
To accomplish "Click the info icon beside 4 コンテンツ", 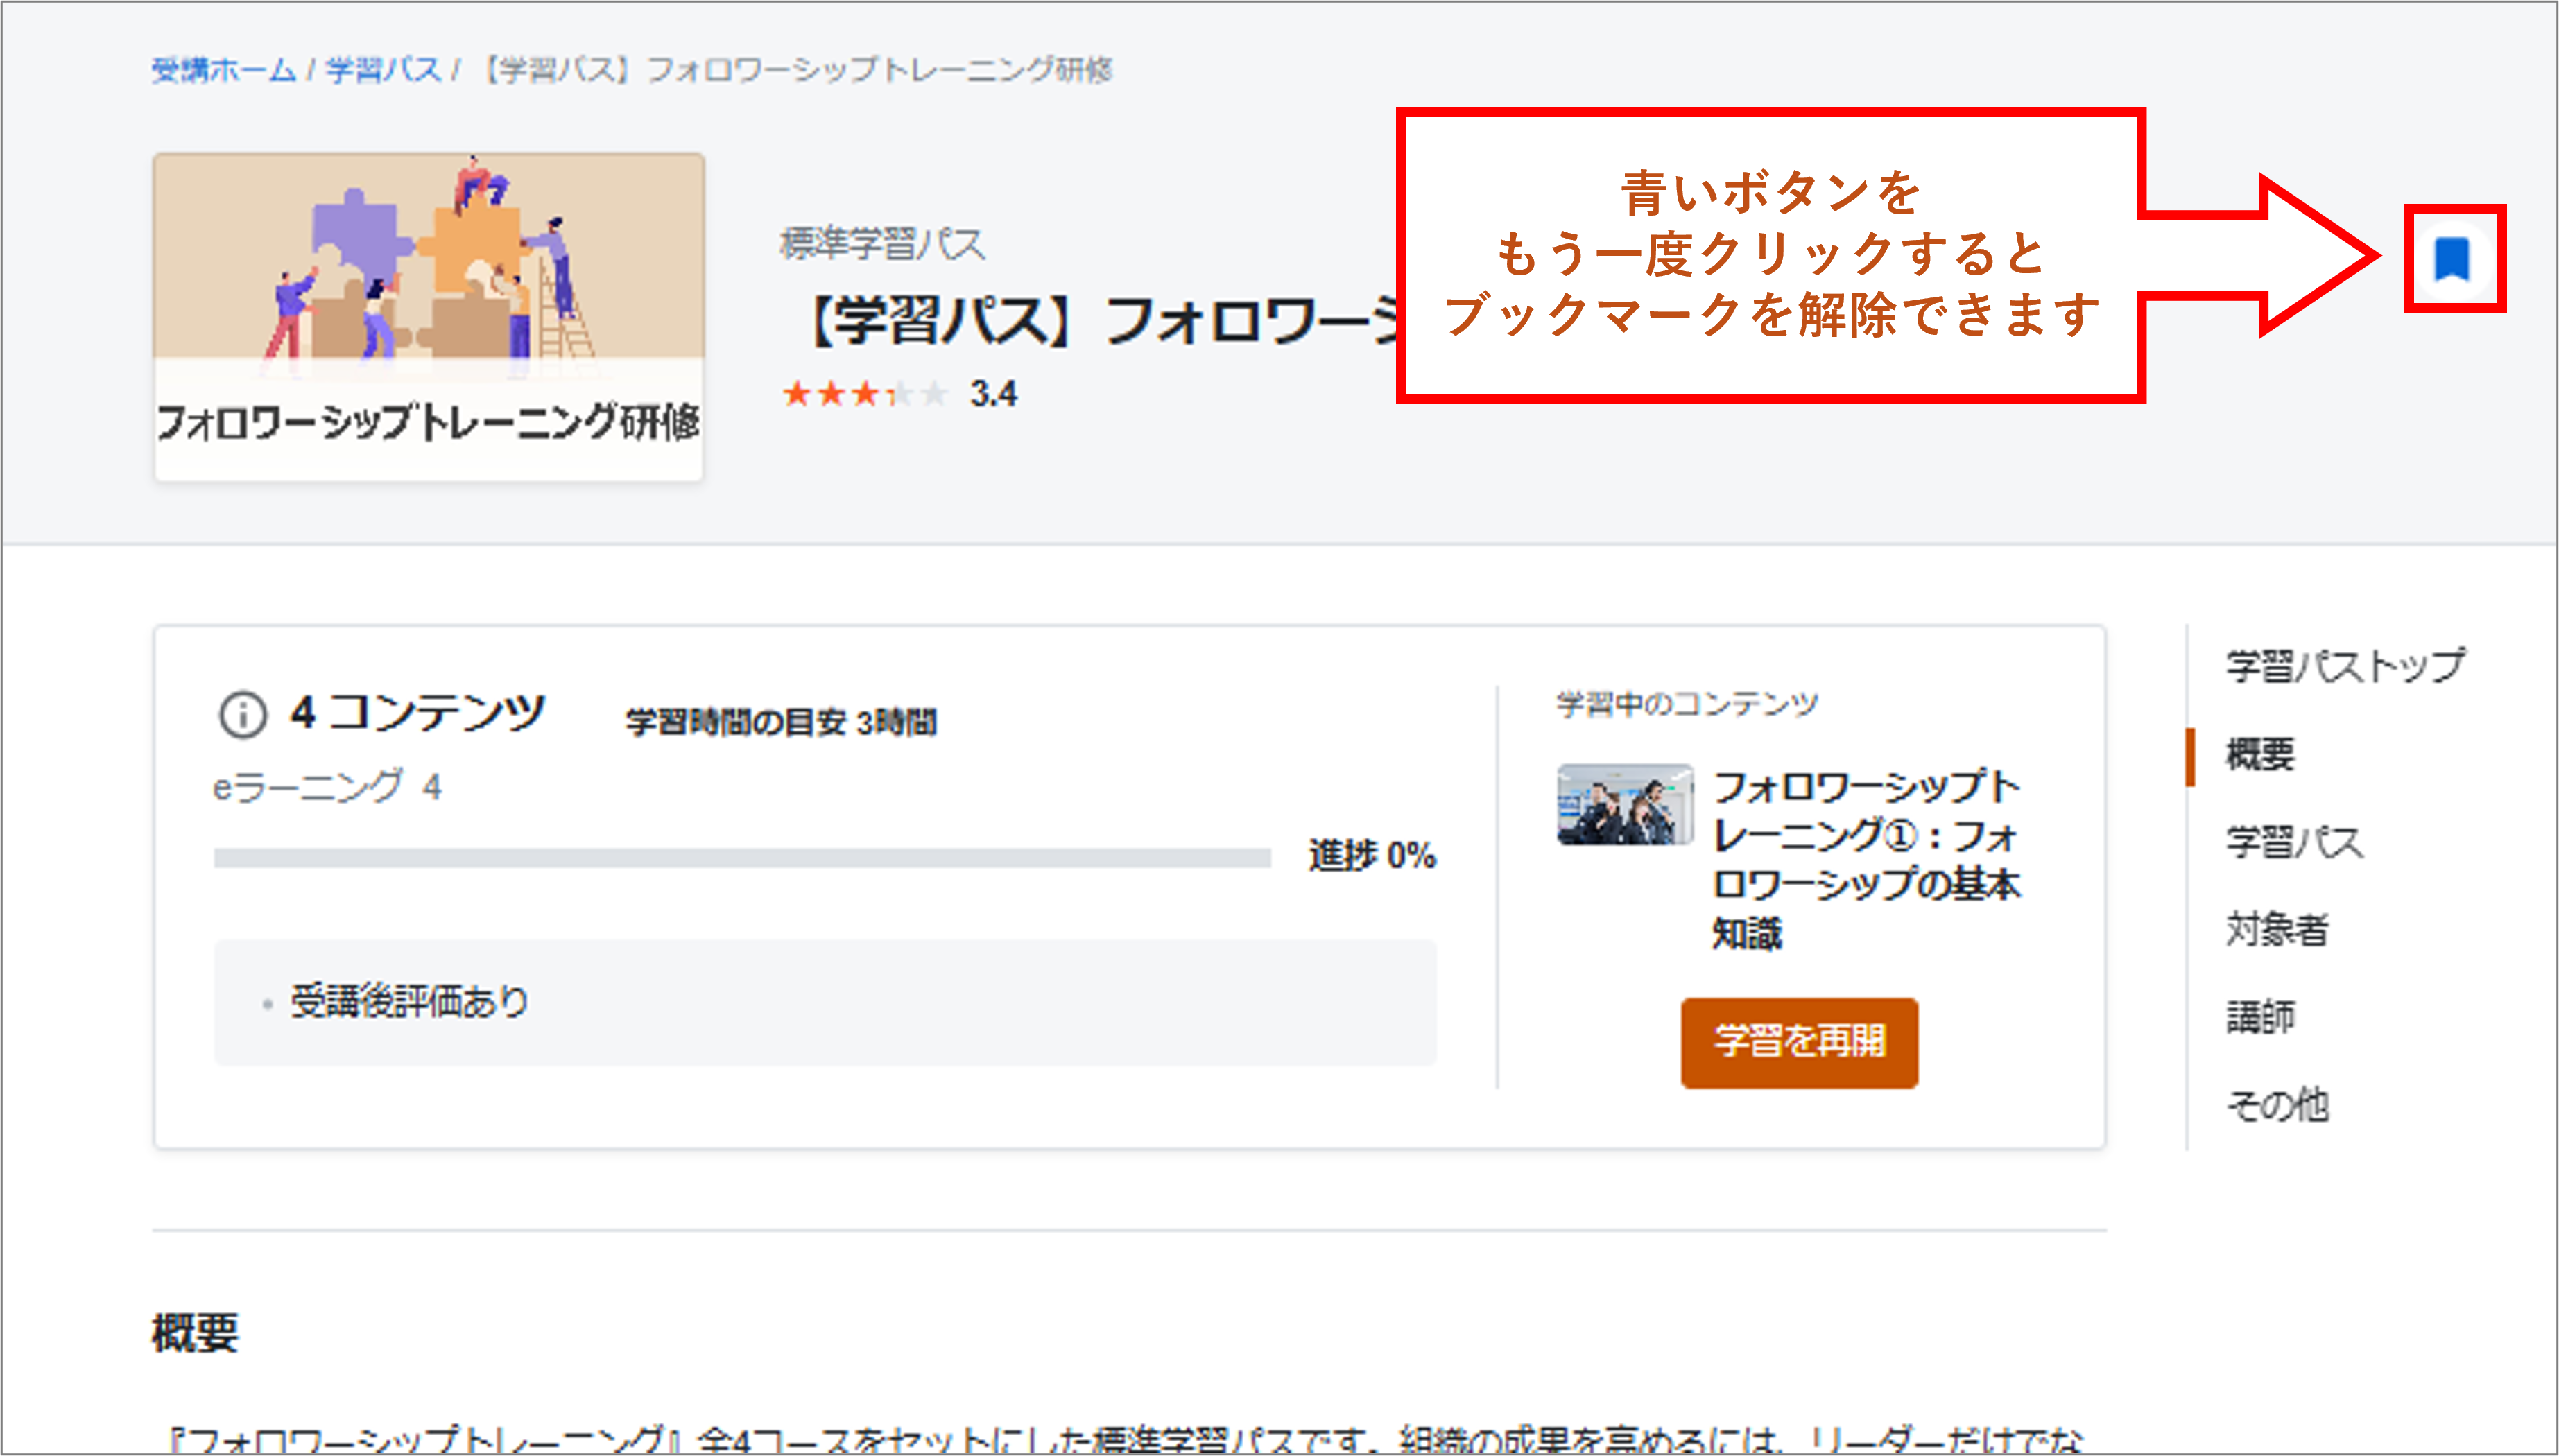I will tap(242, 715).
